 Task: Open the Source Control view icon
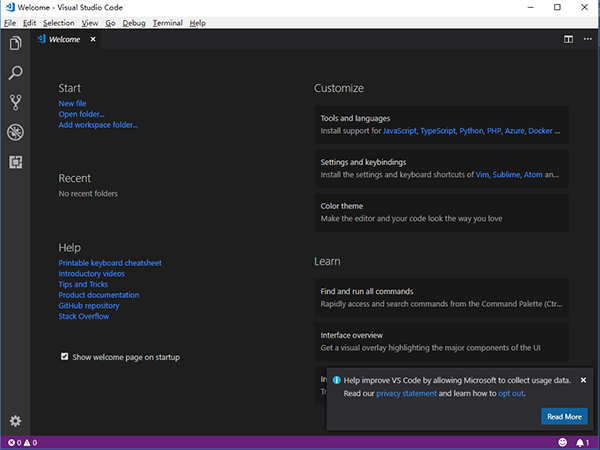(x=15, y=102)
